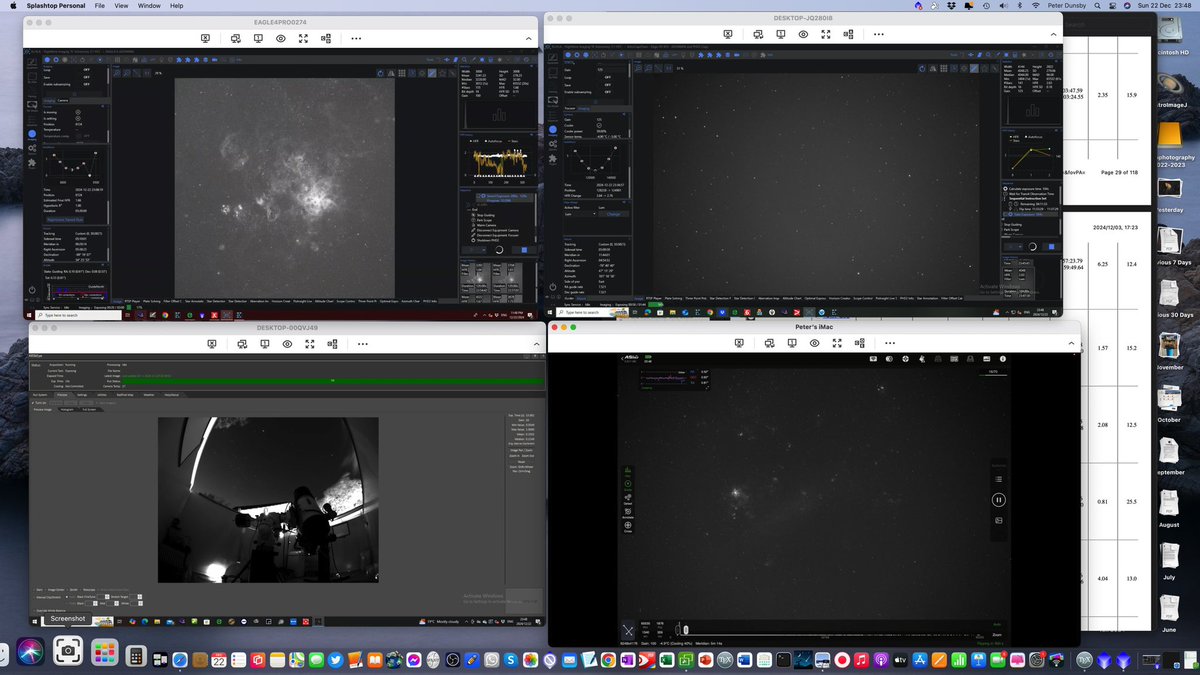This screenshot has height=675, width=1200.
Task: Open the Window menu in the macOS menu bar
Action: click(148, 5)
